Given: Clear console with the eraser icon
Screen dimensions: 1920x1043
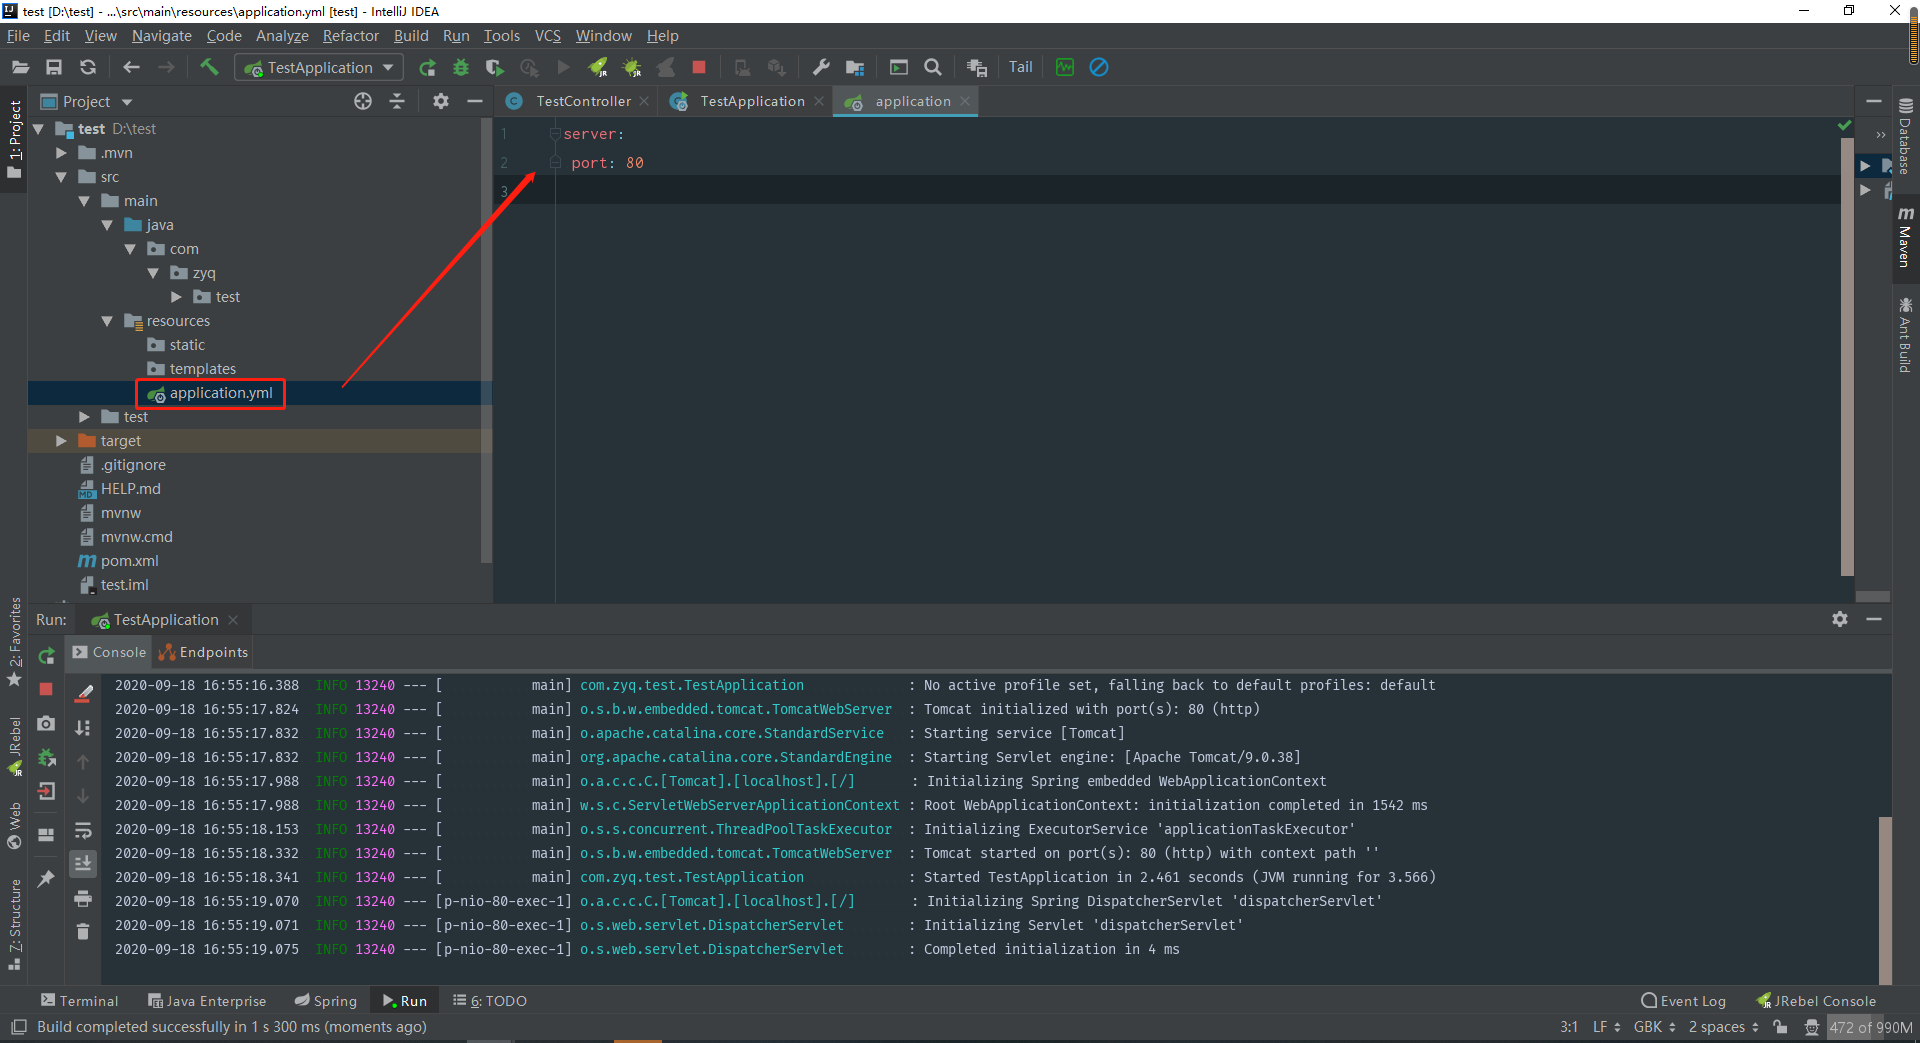Looking at the screenshot, I should point(83,693).
